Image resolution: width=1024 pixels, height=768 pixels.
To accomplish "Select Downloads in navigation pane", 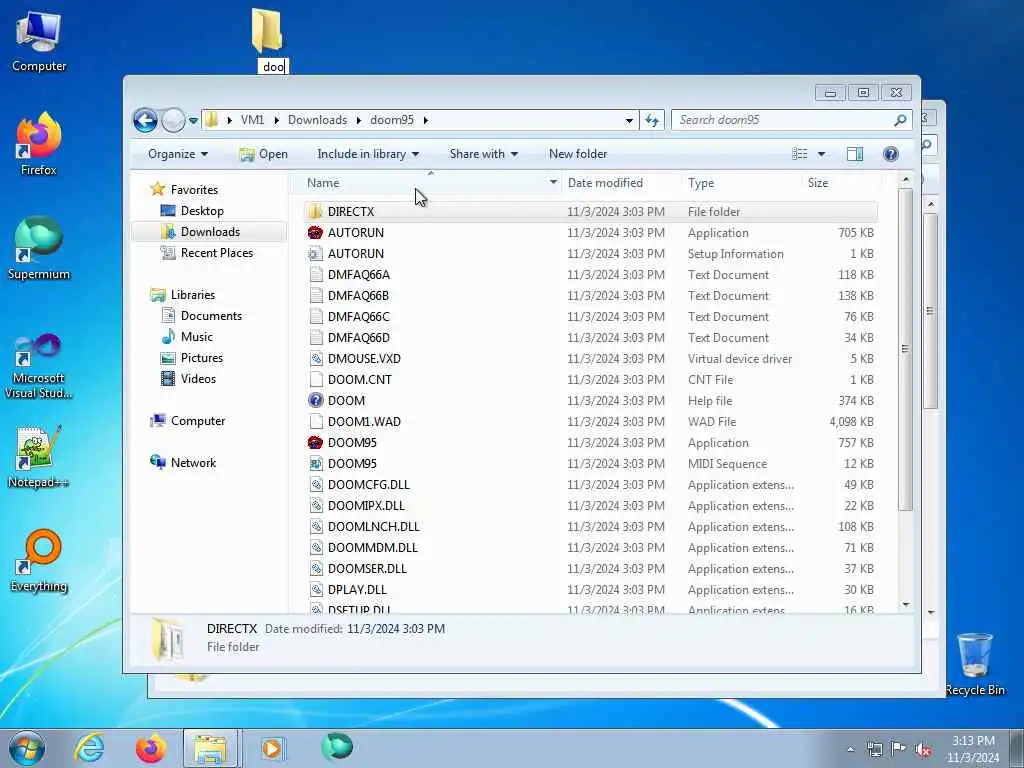I will click(210, 232).
